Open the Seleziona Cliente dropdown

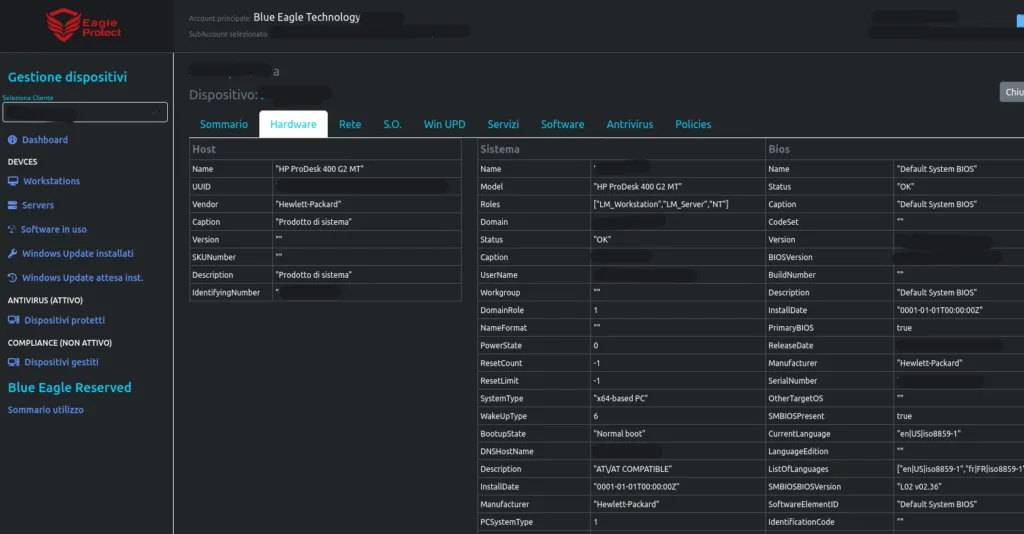pos(85,112)
